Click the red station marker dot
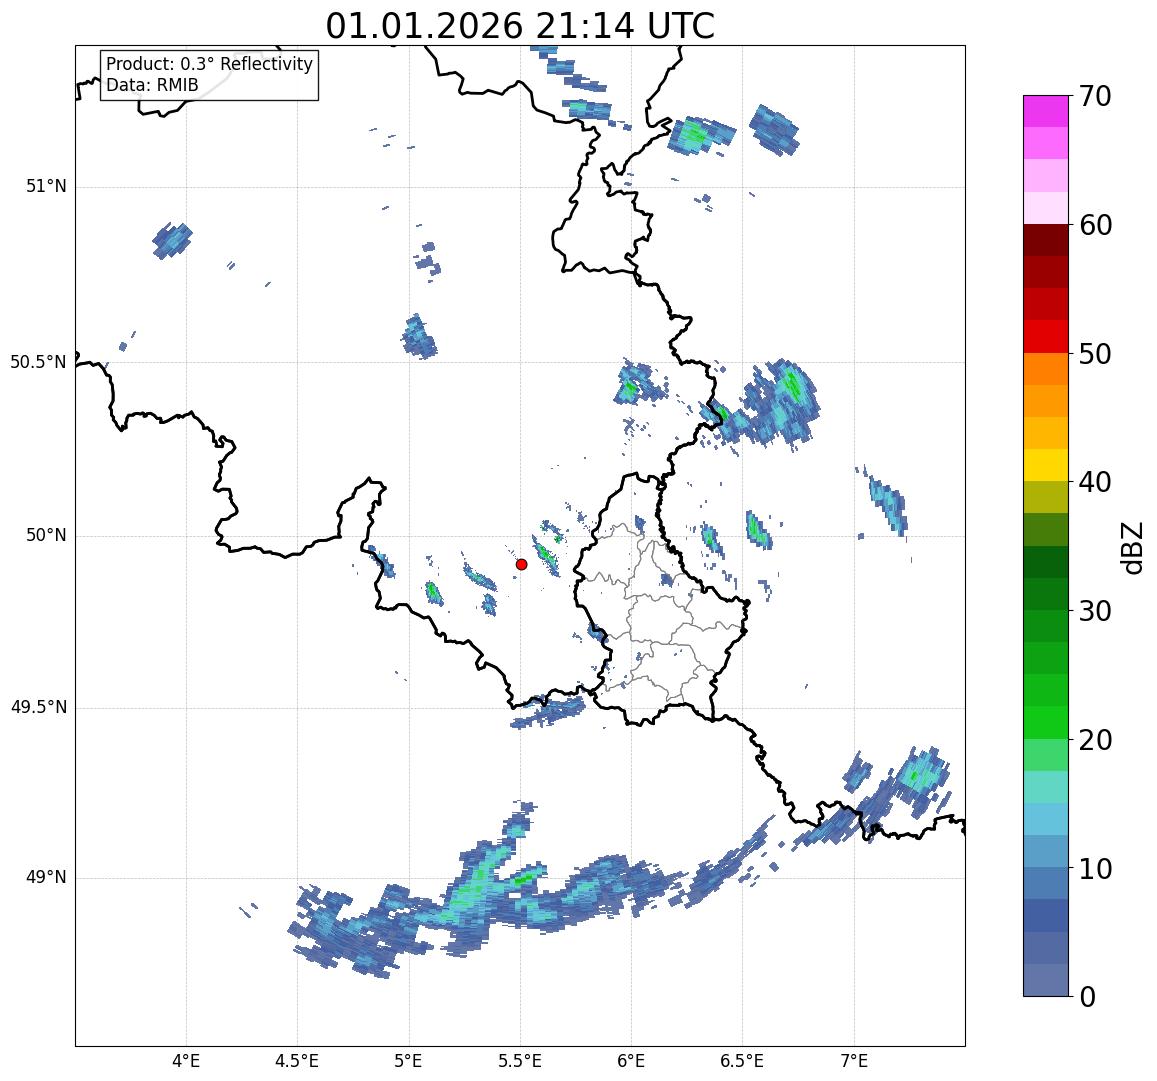The height and width of the screenshot is (1081, 1157). click(x=522, y=564)
